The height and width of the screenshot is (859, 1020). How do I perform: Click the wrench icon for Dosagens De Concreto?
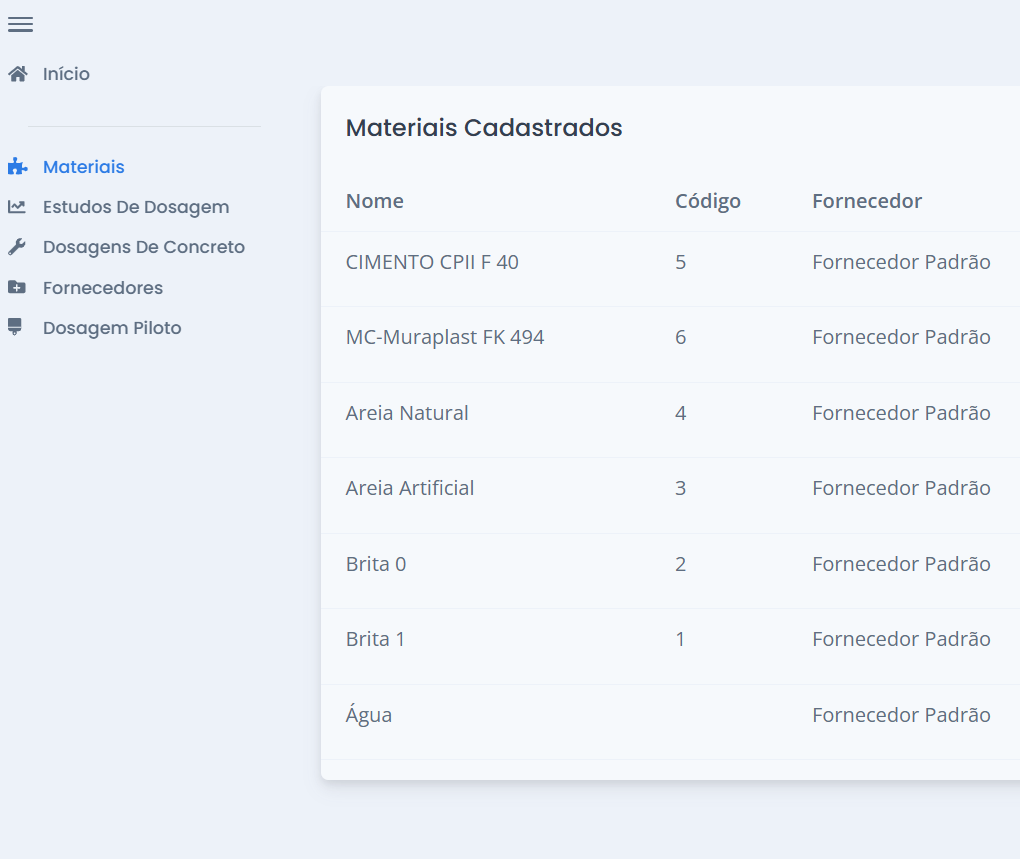(x=17, y=247)
